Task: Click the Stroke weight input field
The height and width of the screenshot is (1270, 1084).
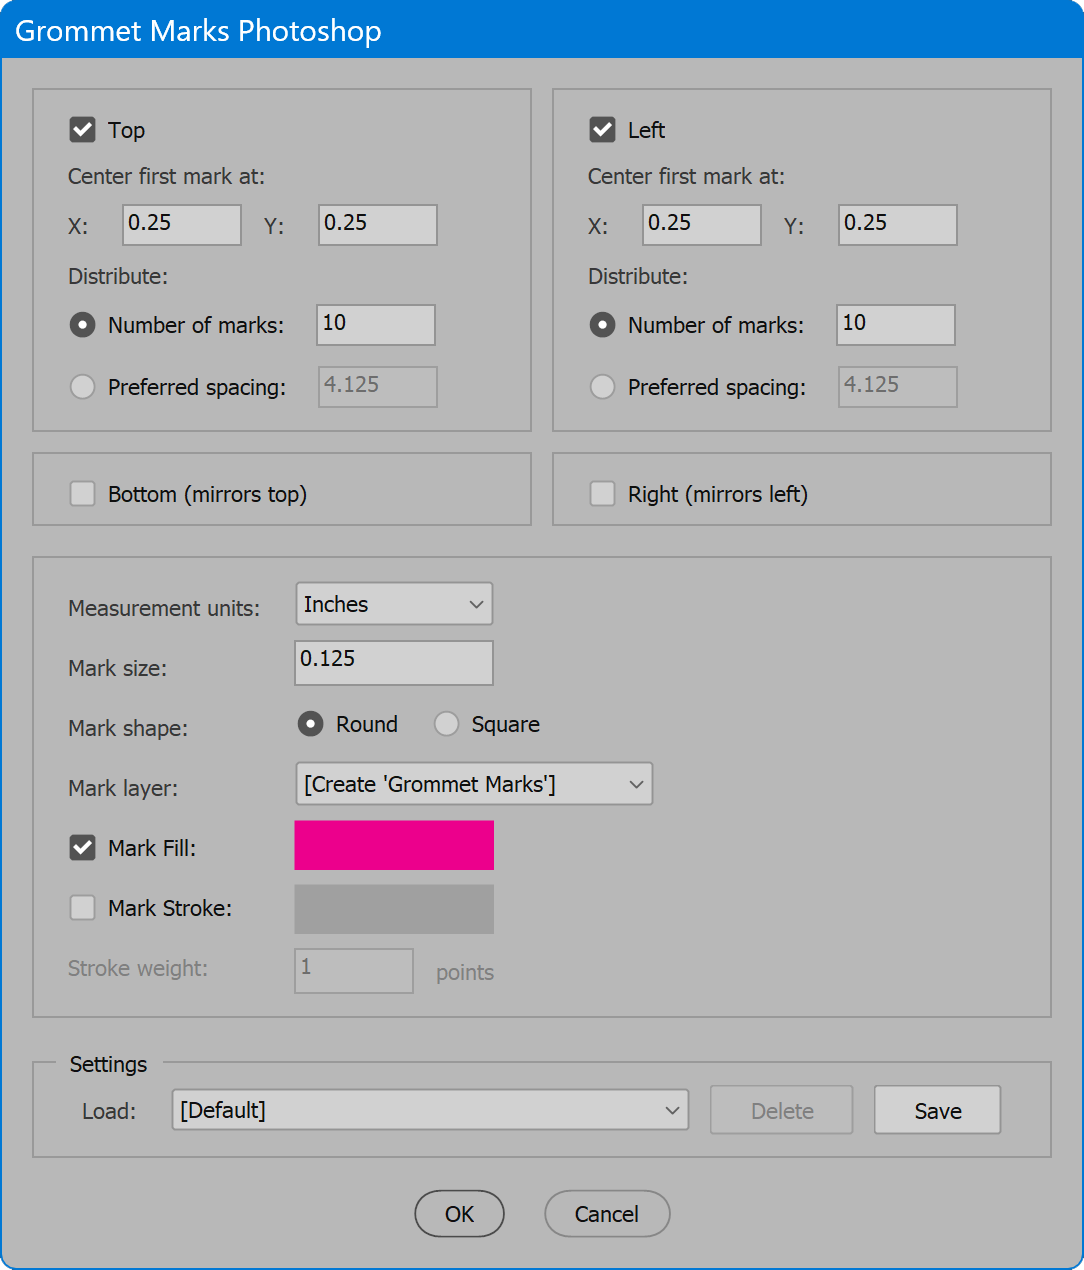Action: point(354,971)
